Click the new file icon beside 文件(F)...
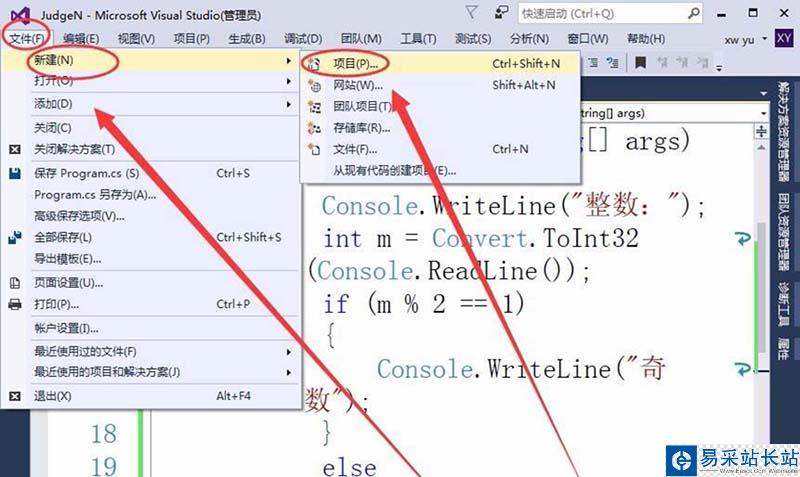The width and height of the screenshot is (800, 477). (314, 149)
